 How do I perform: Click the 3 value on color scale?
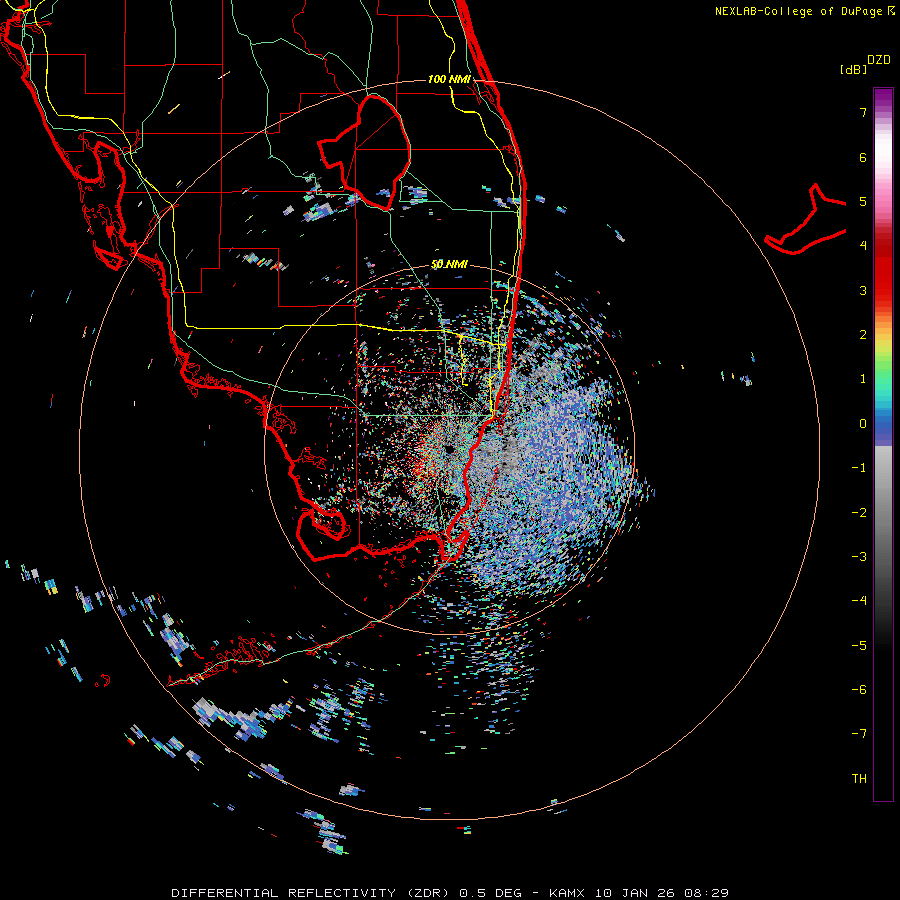pos(863,290)
